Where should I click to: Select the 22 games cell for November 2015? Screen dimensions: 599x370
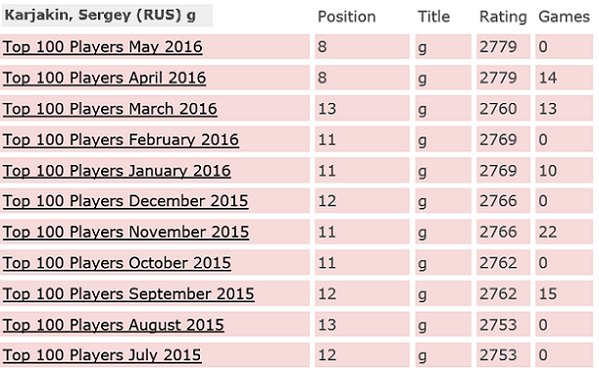pos(564,232)
